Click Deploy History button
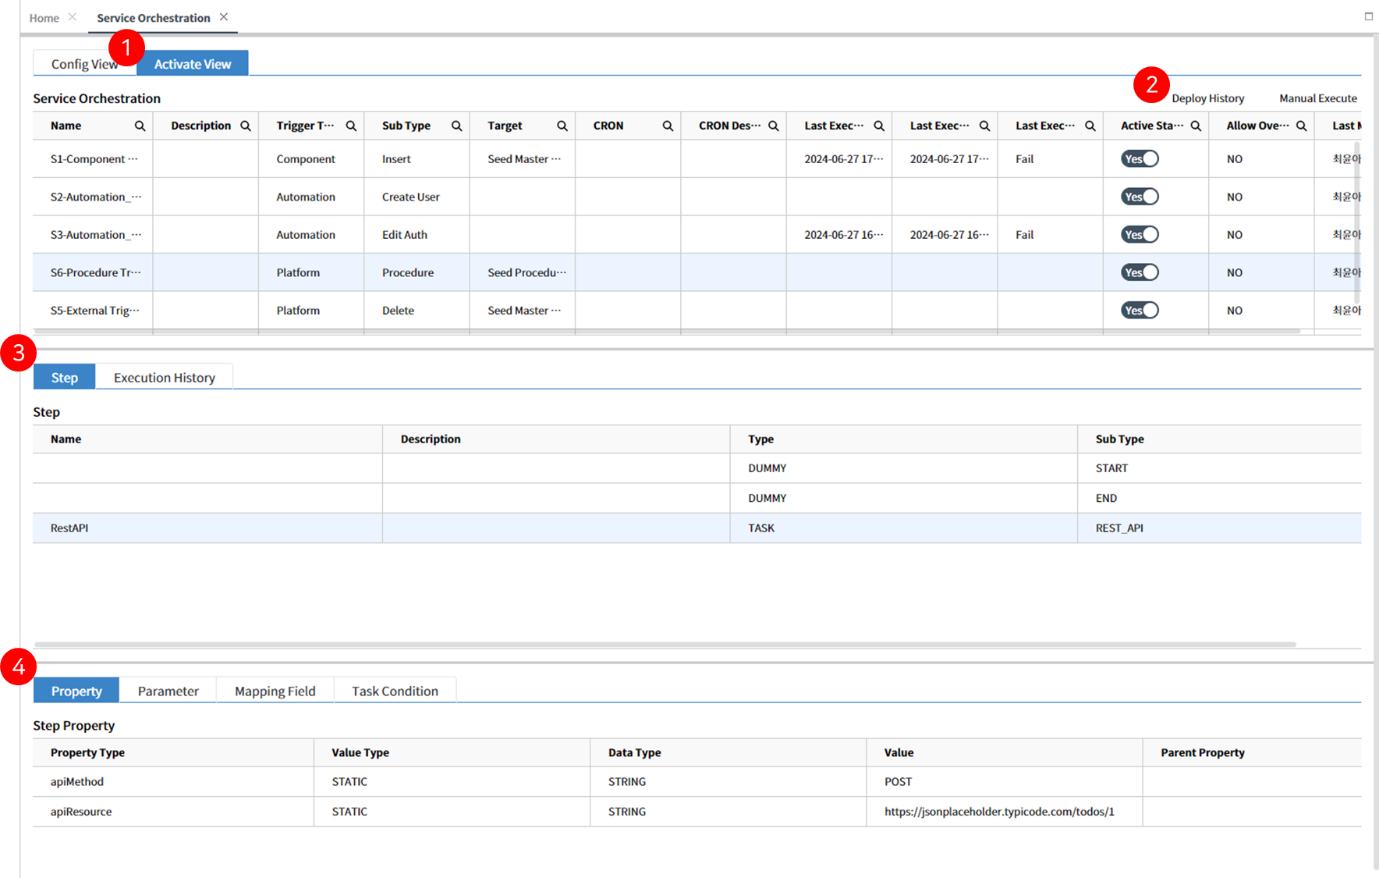This screenshot has height=878, width=1379. (1208, 99)
